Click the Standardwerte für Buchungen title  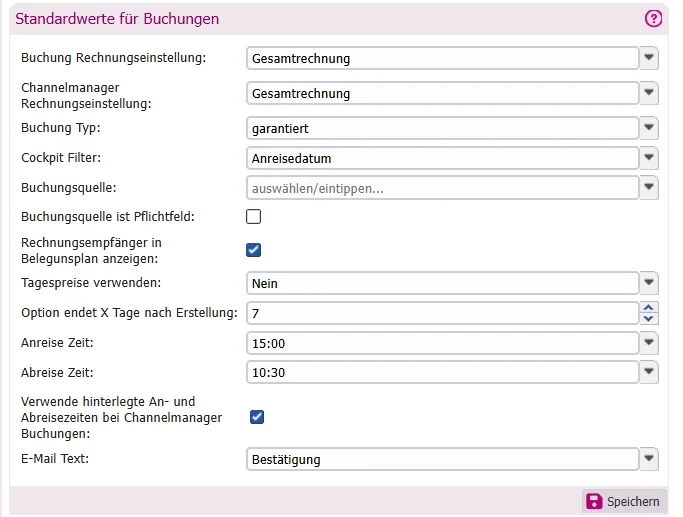[117, 19]
